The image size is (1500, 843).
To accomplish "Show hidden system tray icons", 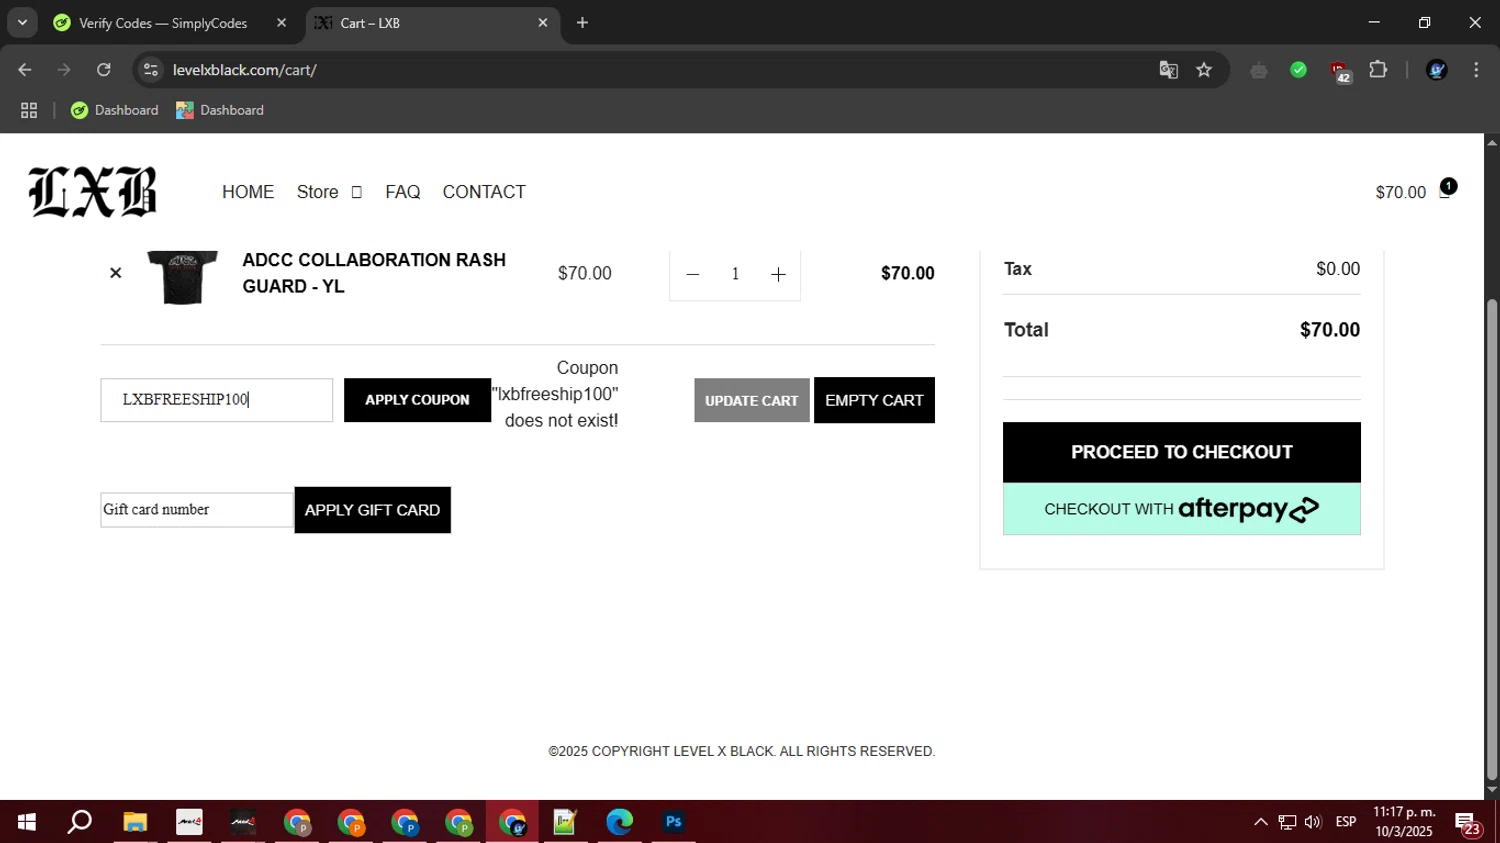I will (1261, 822).
